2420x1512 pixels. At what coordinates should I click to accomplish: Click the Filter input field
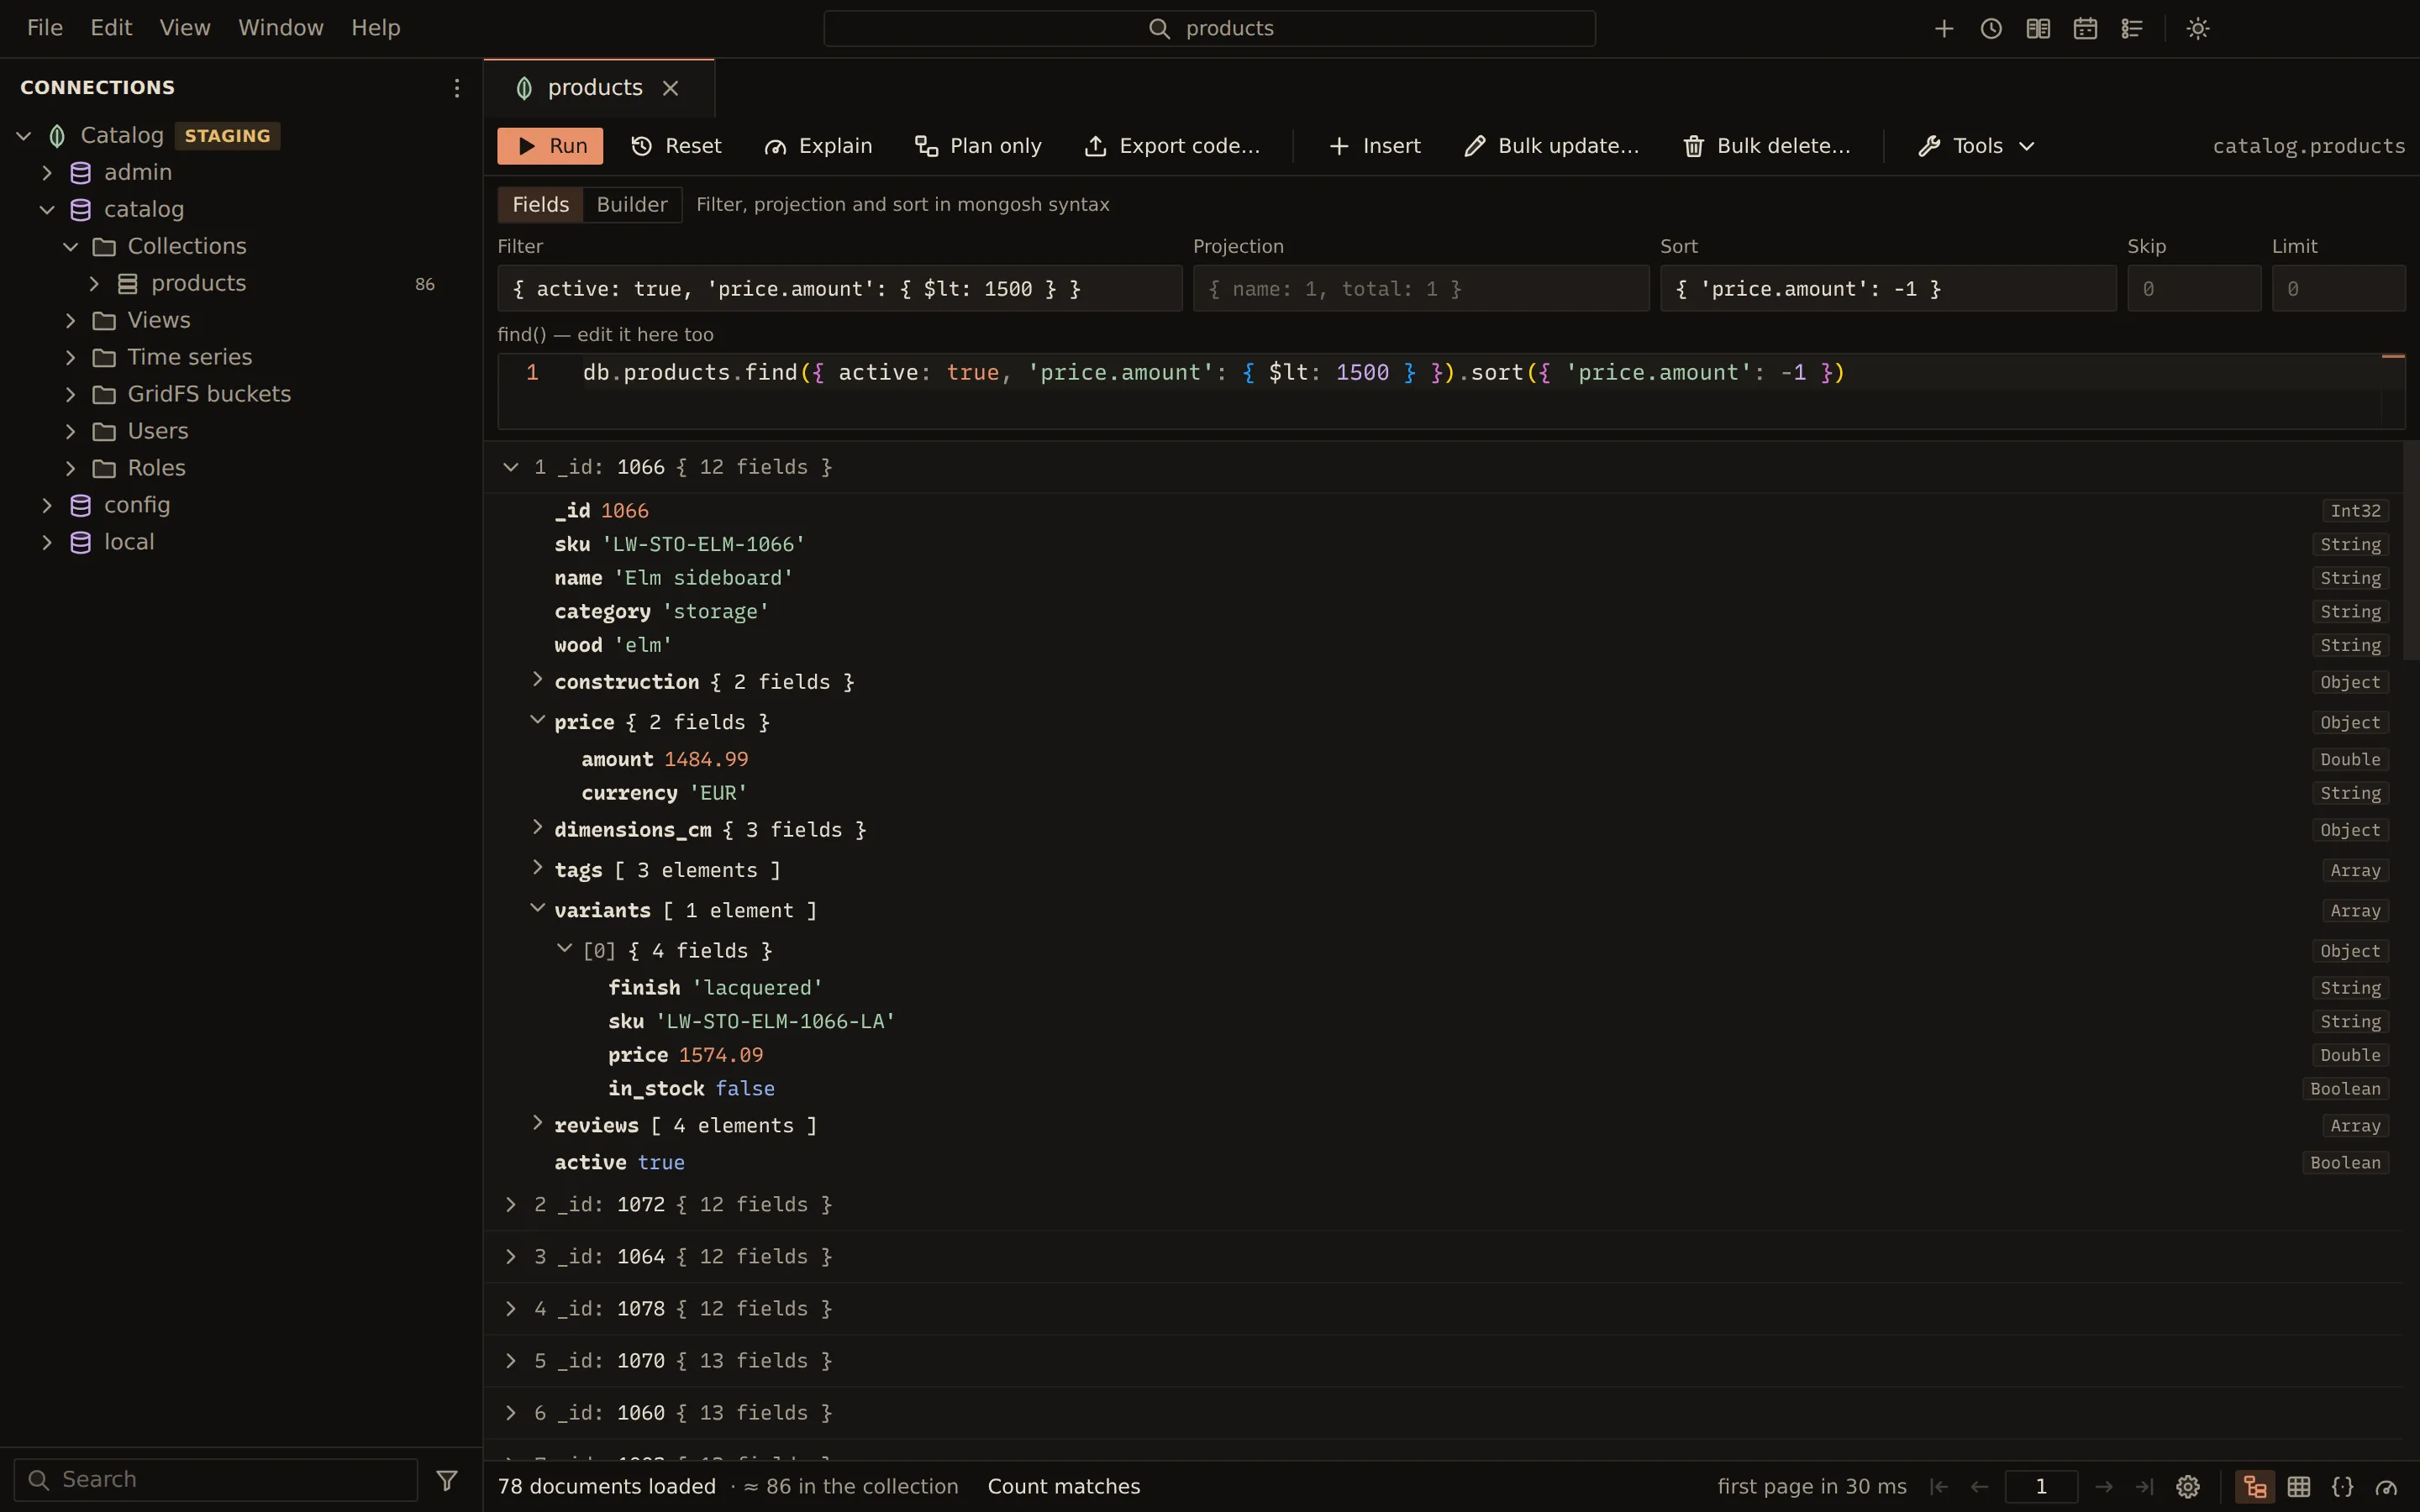(x=840, y=289)
